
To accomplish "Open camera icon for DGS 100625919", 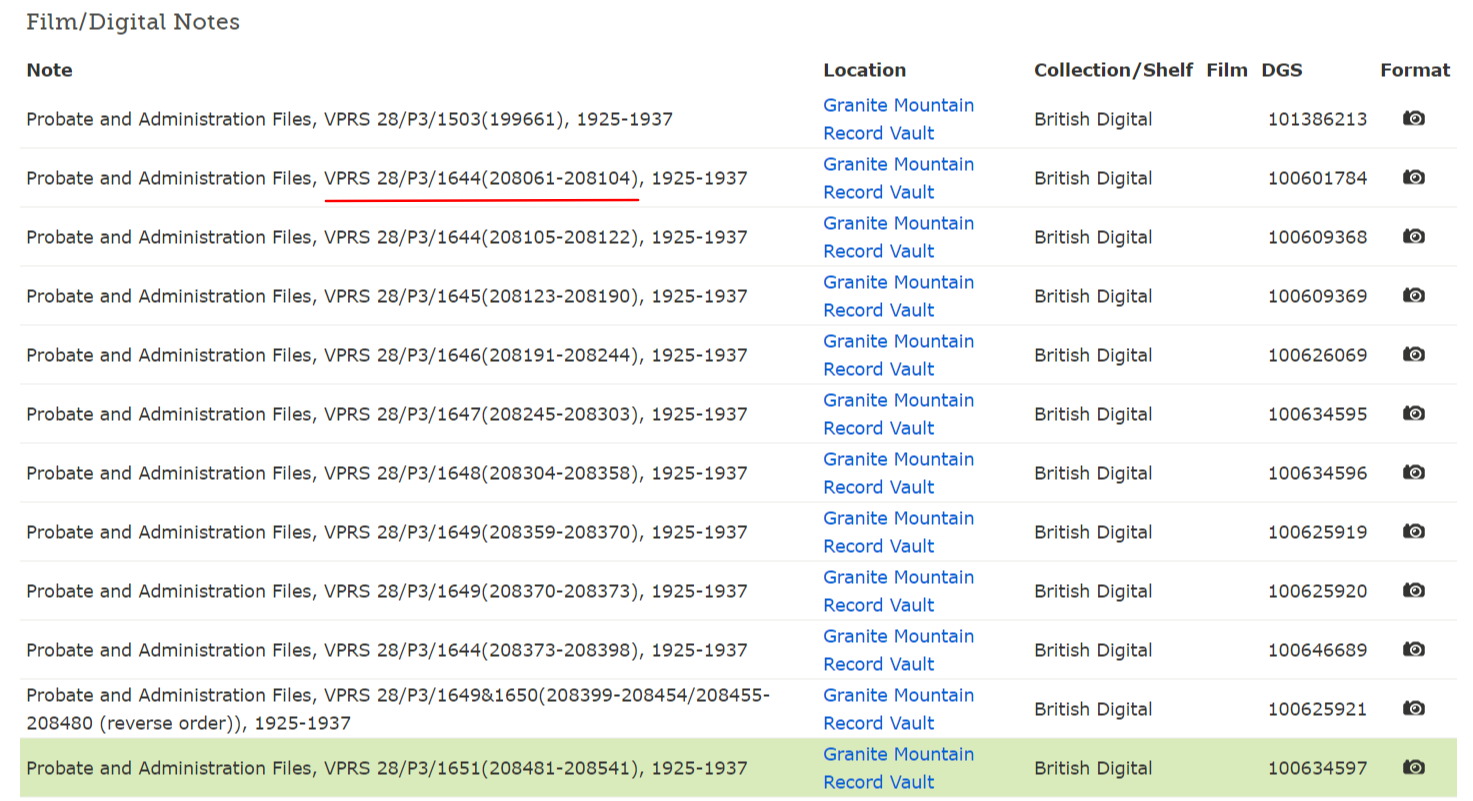I will pos(1413,531).
